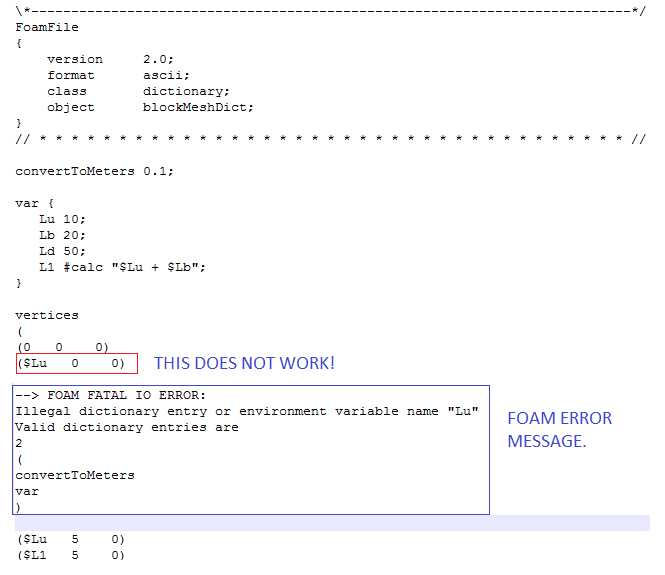Select the 'version 2.0;' line

(x=110, y=59)
